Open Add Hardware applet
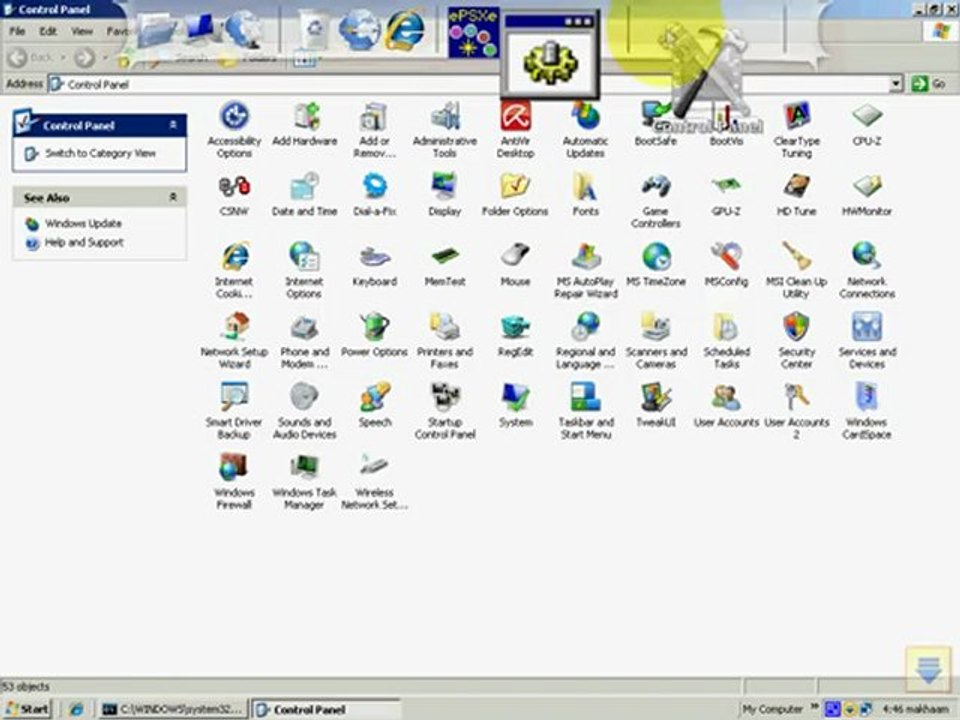Image resolution: width=960 pixels, height=720 pixels. pyautogui.click(x=305, y=124)
